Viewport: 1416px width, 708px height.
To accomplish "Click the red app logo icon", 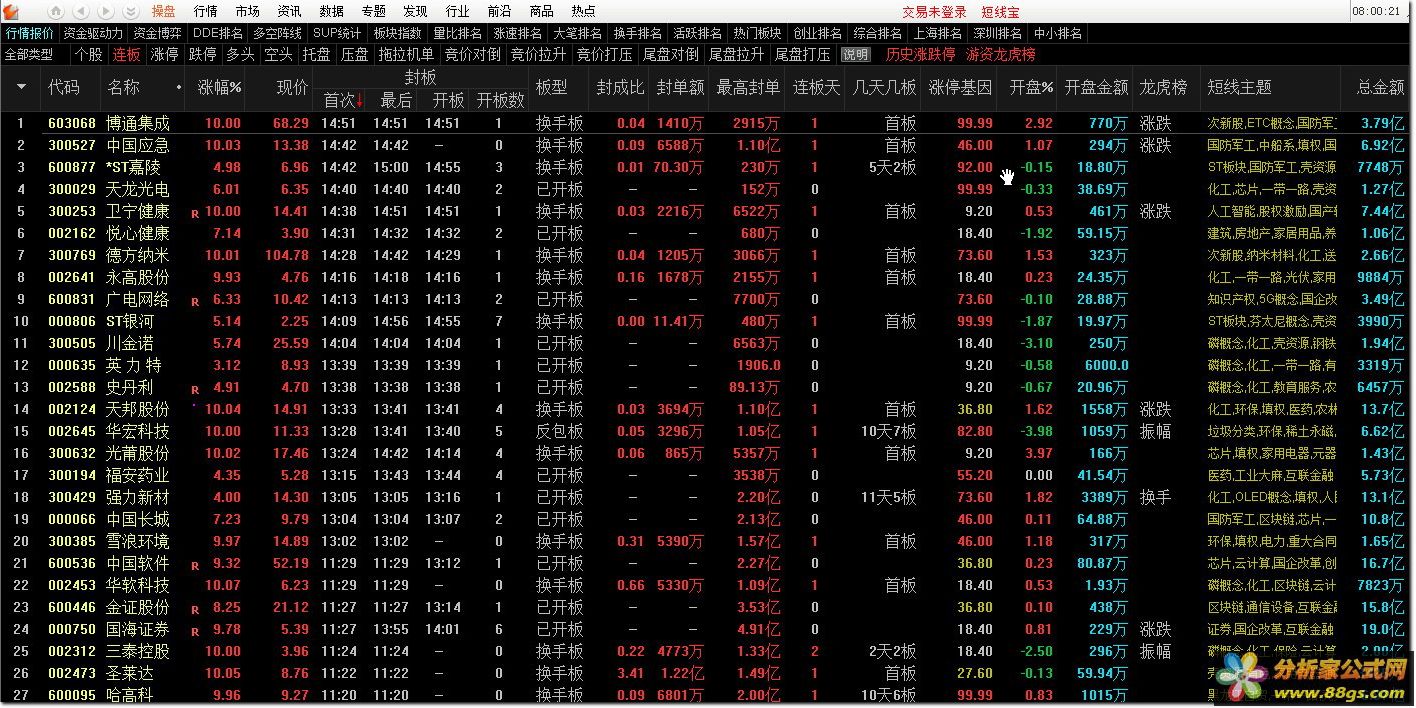I will pos(11,11).
